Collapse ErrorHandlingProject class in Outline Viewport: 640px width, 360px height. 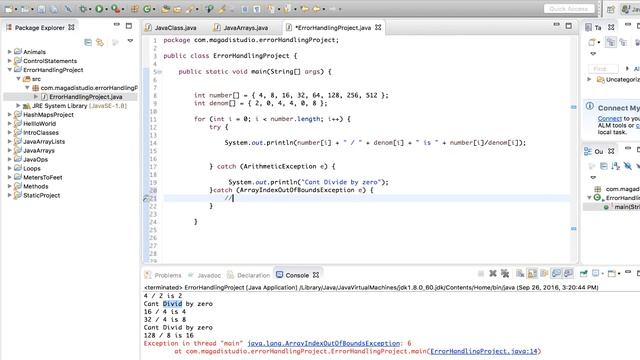click(589, 198)
